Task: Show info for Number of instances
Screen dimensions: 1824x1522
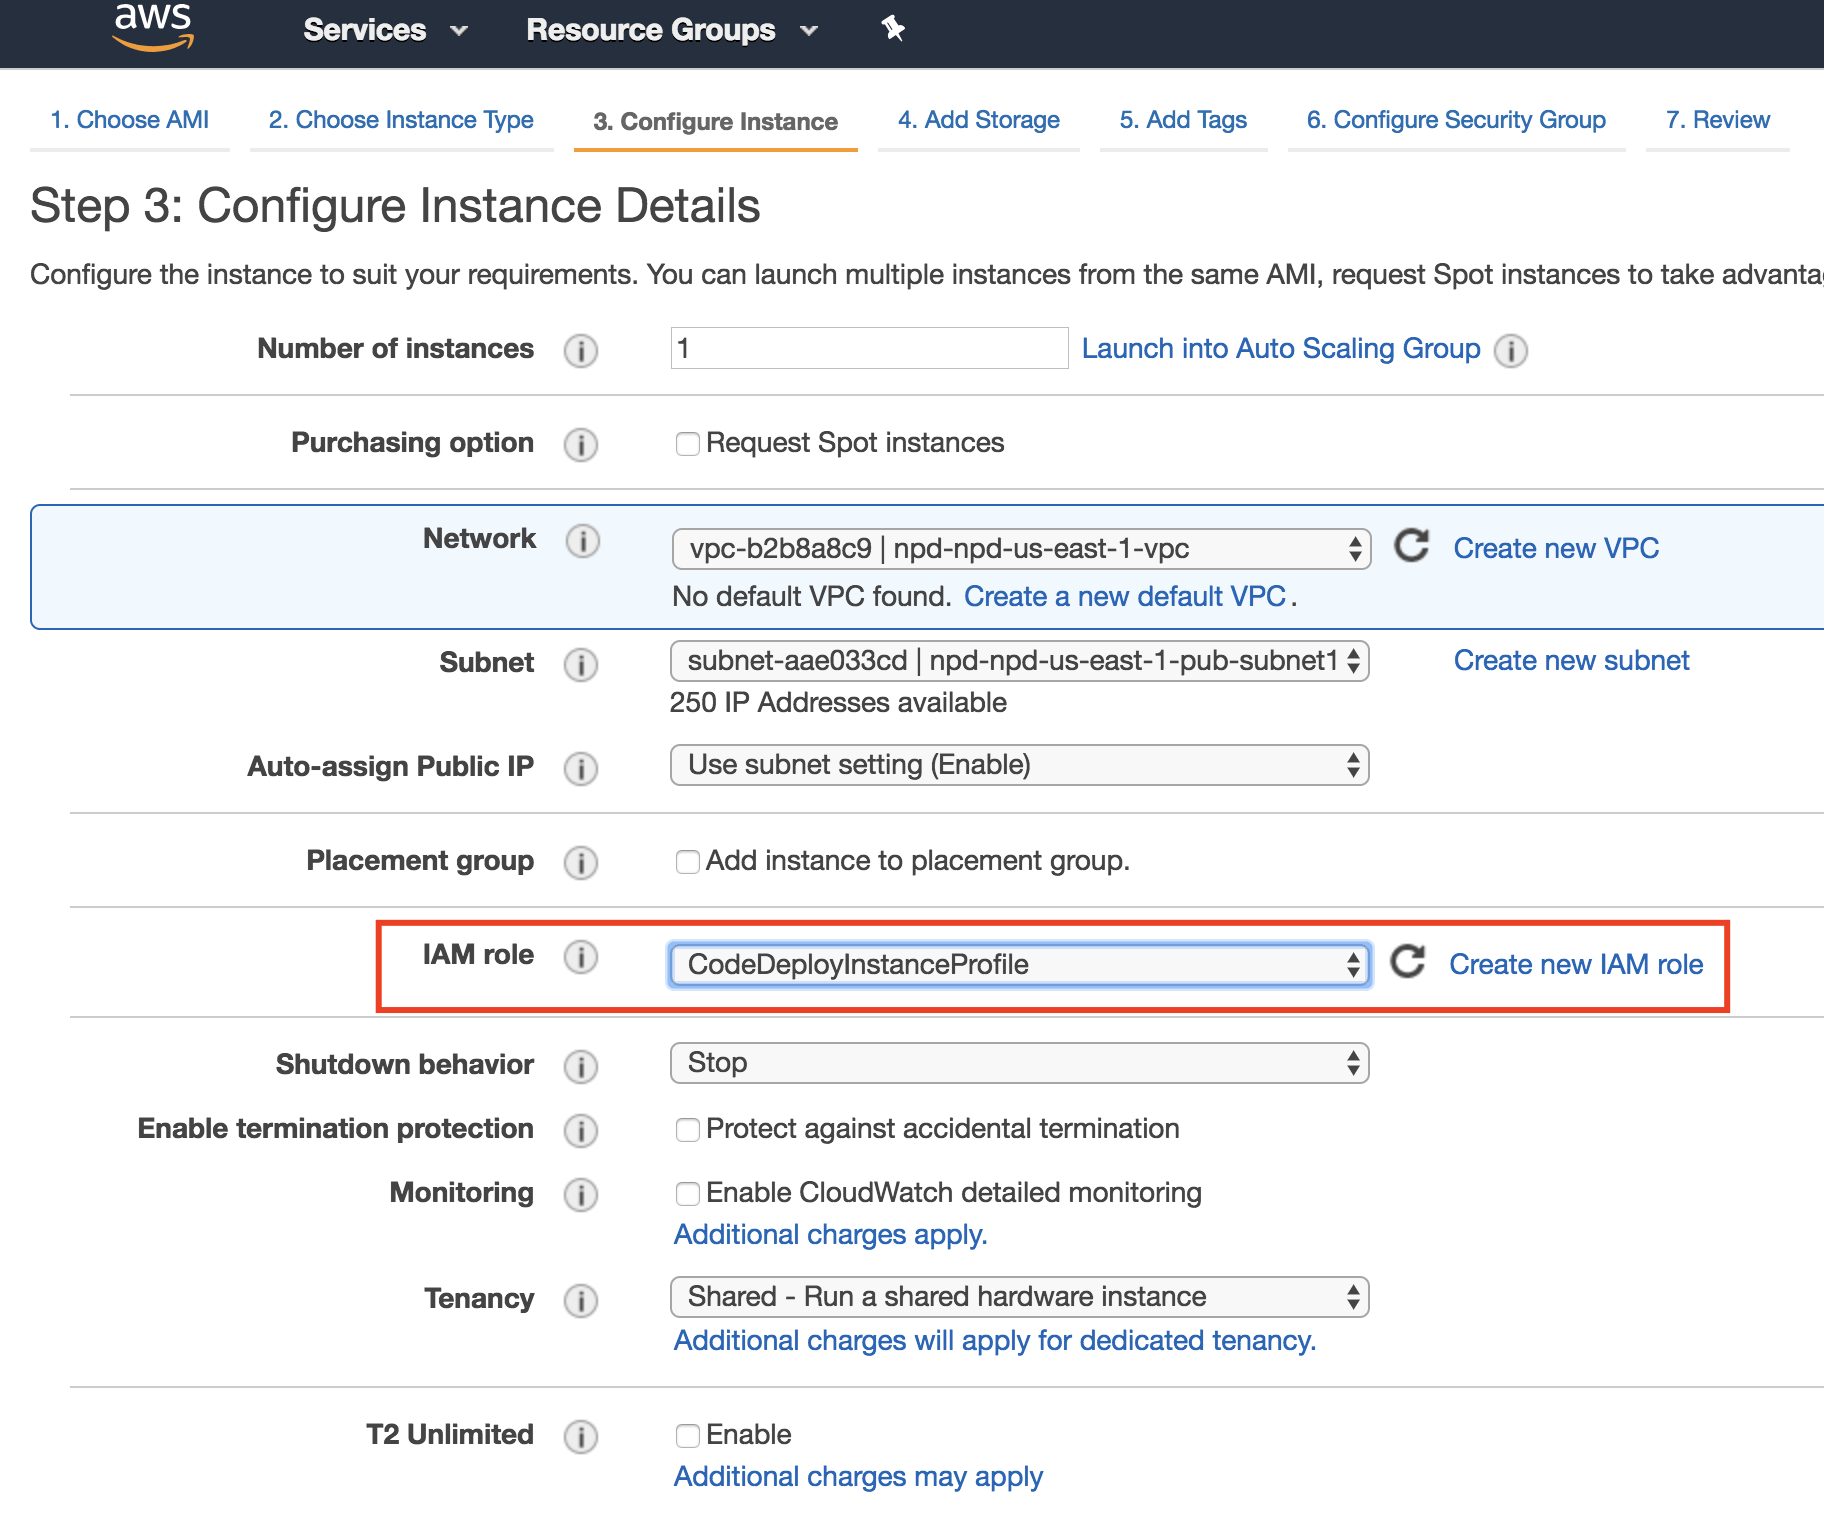Action: pos(581,350)
